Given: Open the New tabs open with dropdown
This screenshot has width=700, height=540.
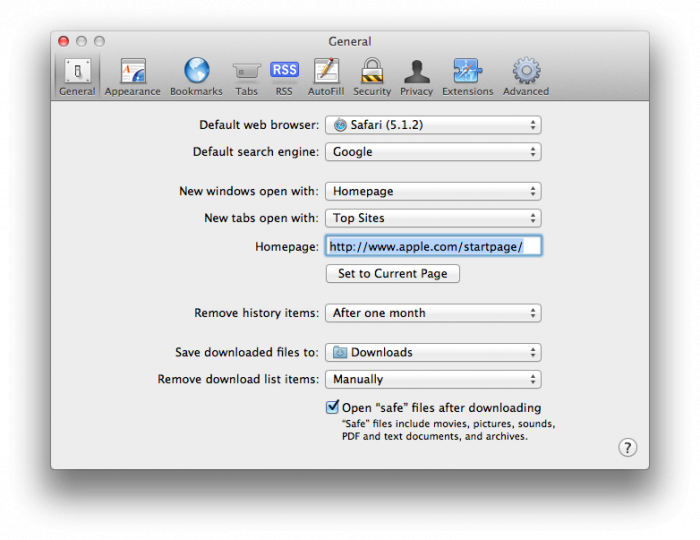Looking at the screenshot, I should [x=433, y=218].
